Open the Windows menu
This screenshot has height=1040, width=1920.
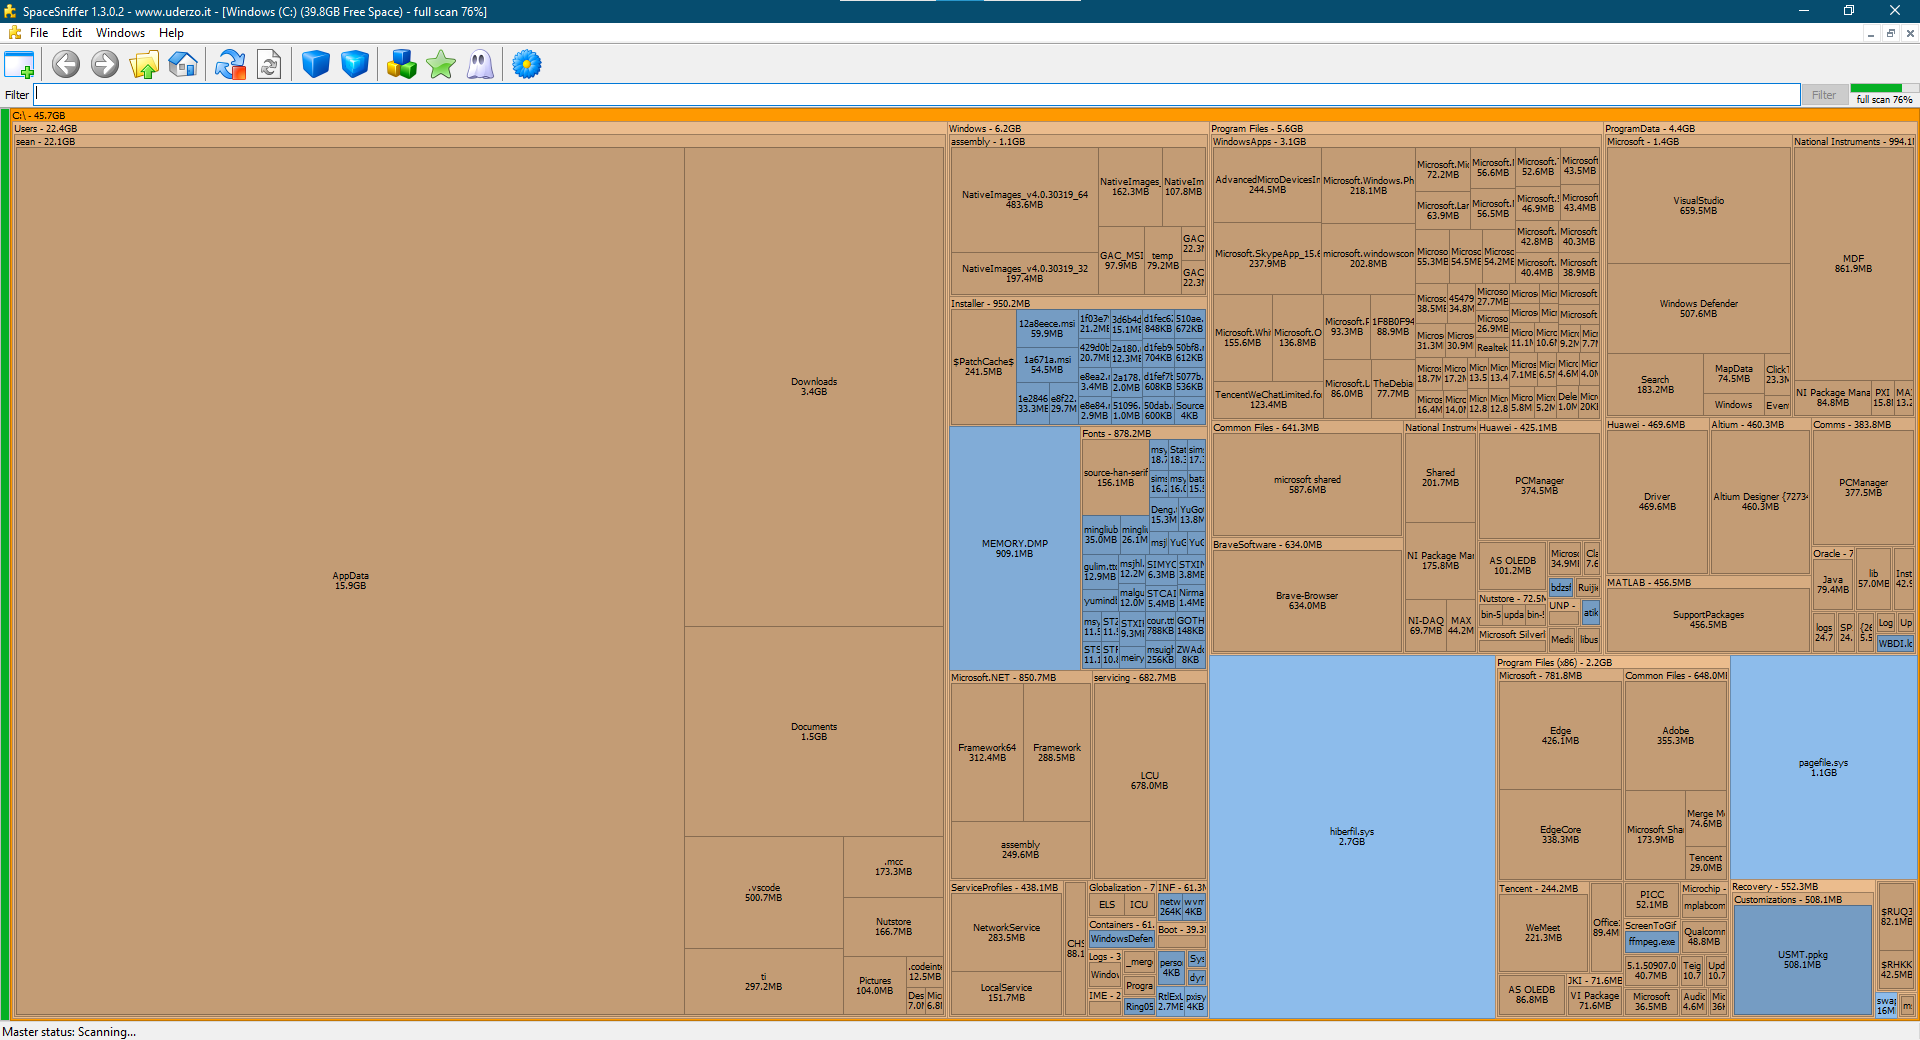[x=120, y=33]
